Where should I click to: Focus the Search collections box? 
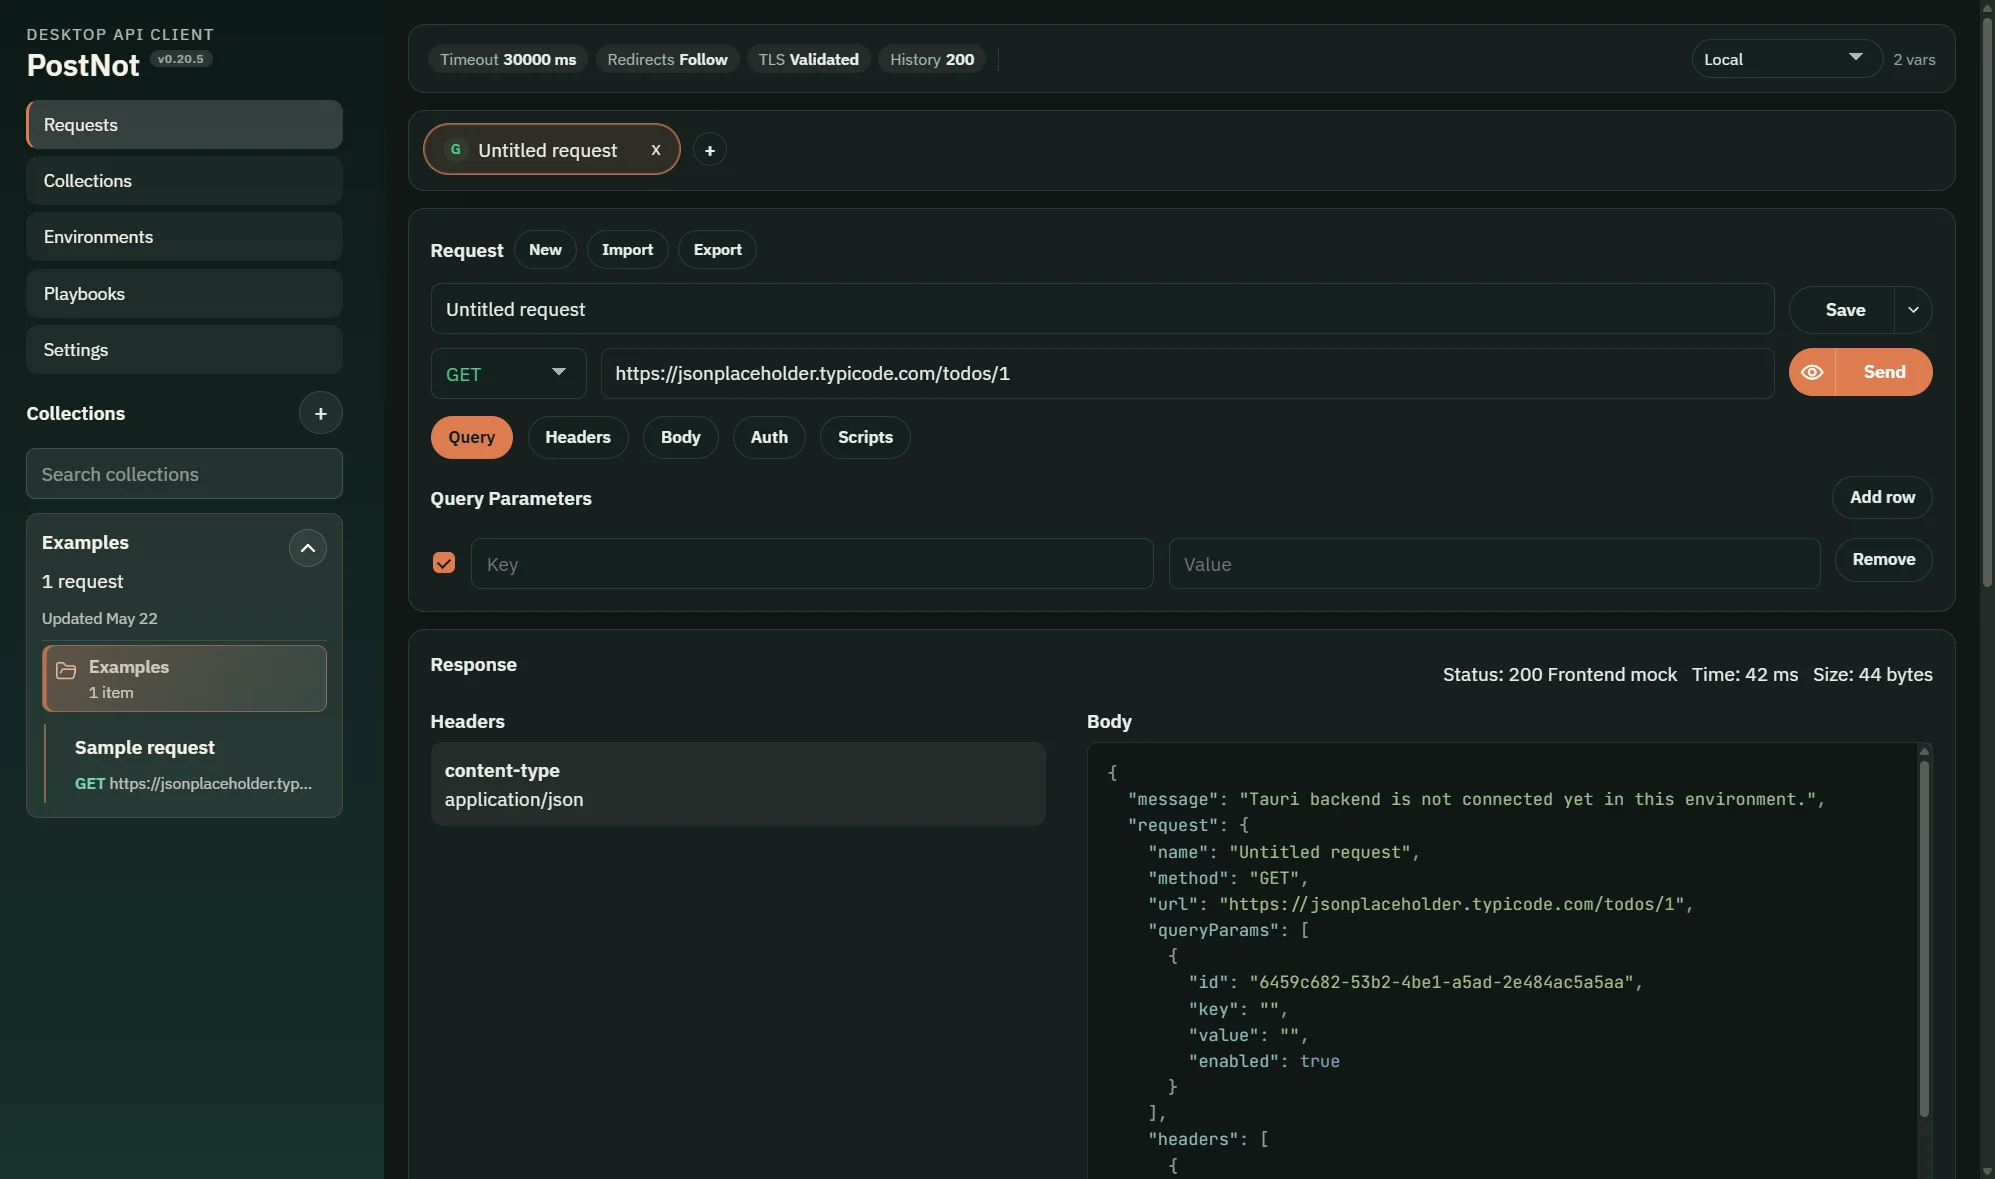pos(184,474)
